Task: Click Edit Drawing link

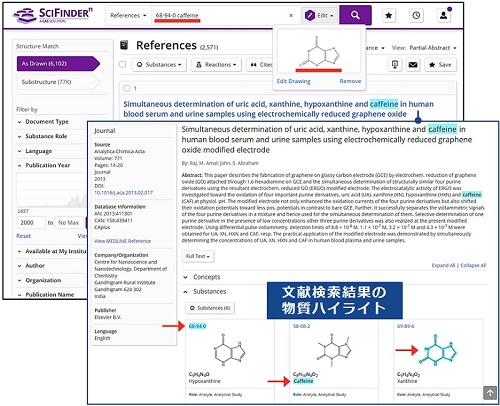Action: (x=293, y=81)
